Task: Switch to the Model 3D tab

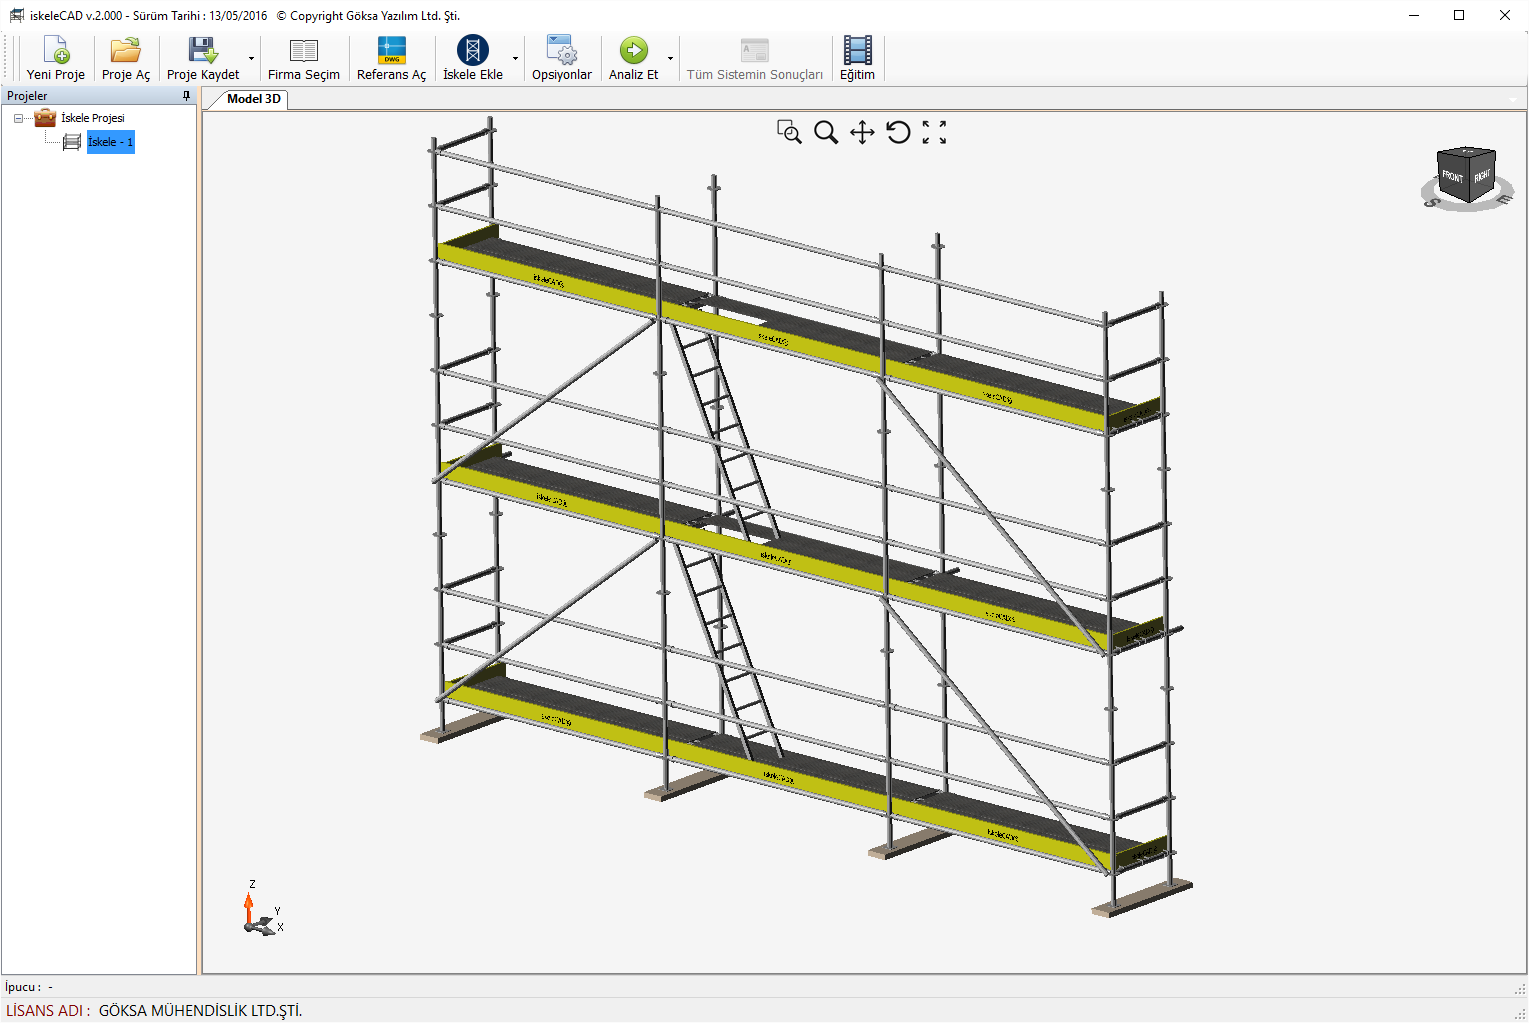Action: pyautogui.click(x=253, y=99)
